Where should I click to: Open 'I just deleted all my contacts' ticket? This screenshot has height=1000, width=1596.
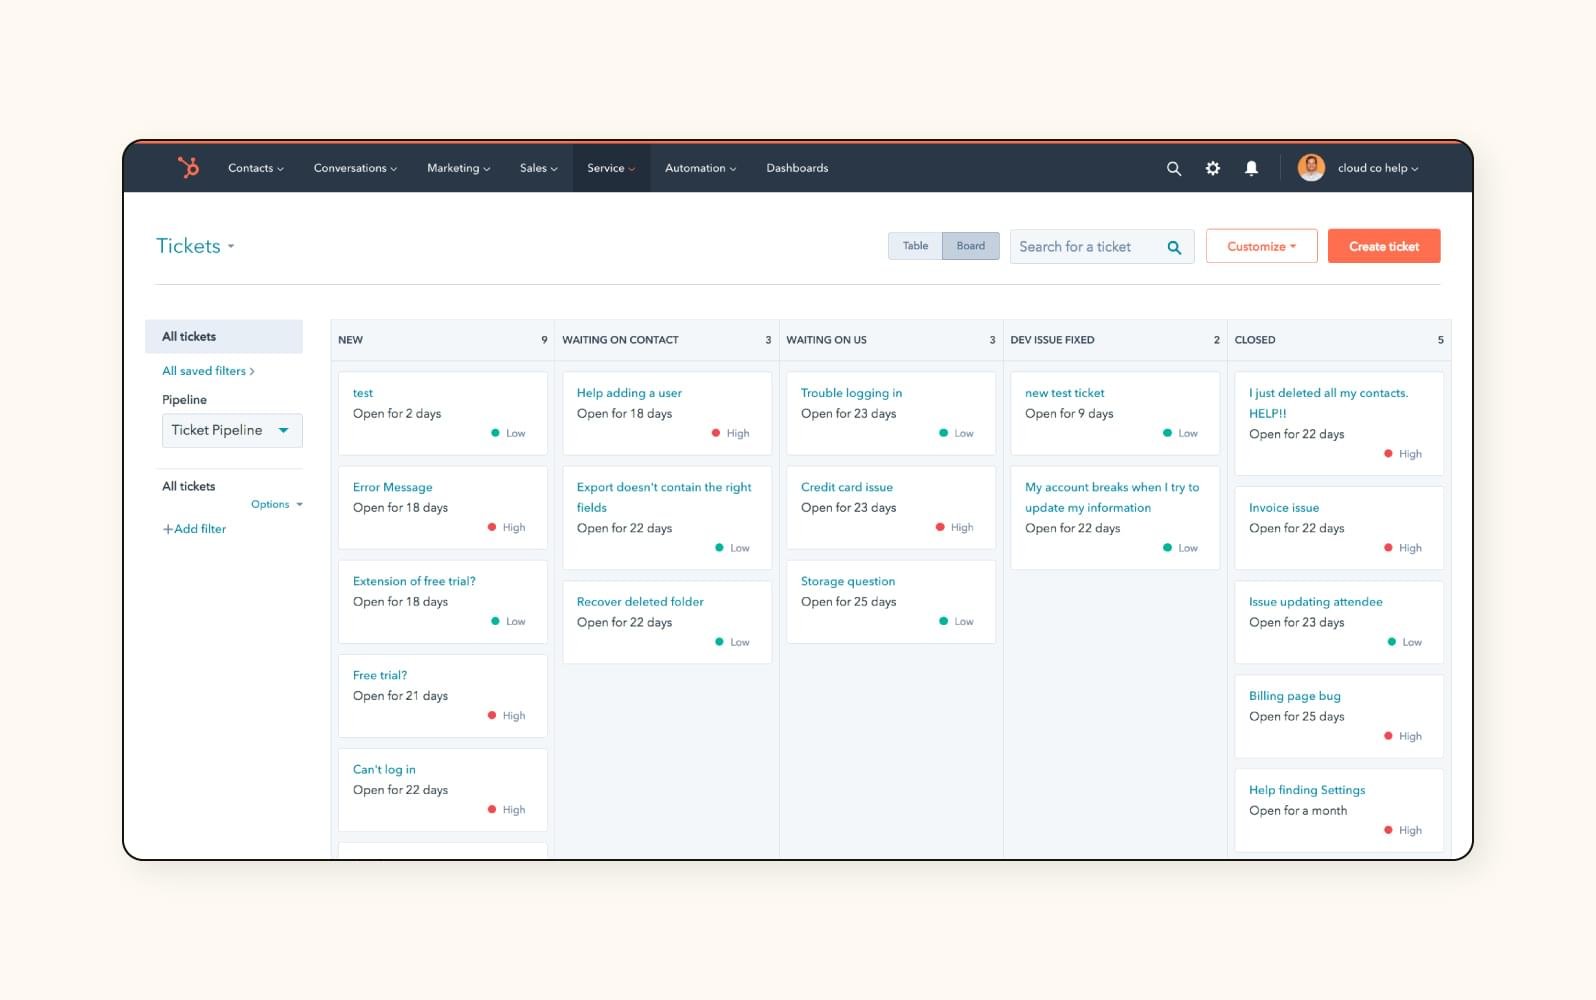(1328, 403)
